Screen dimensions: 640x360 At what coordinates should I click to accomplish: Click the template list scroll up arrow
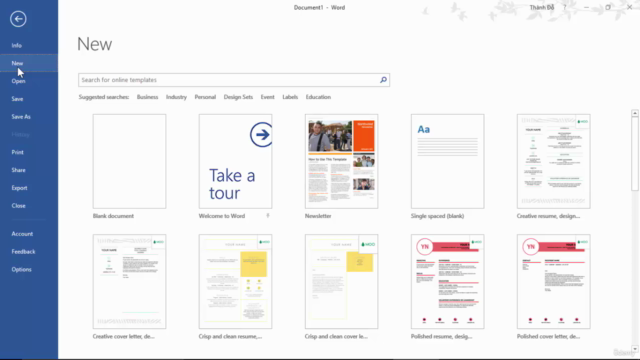pyautogui.click(x=635, y=113)
